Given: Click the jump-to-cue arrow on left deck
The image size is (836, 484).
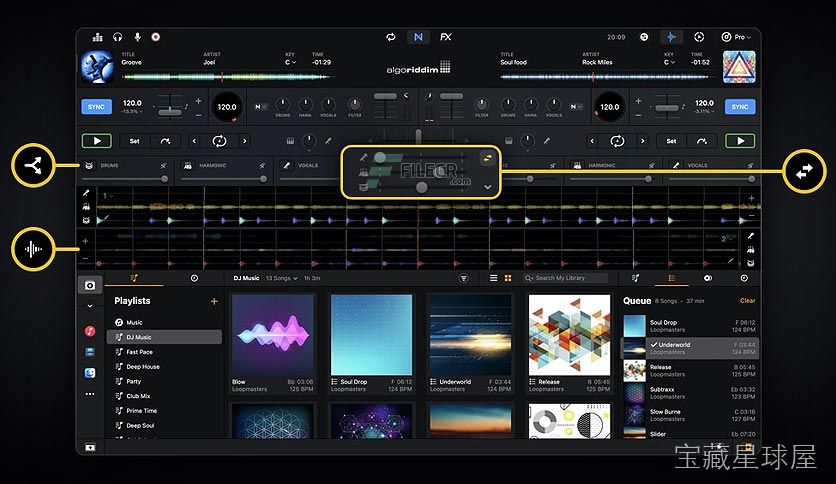Looking at the screenshot, I should coord(165,141).
